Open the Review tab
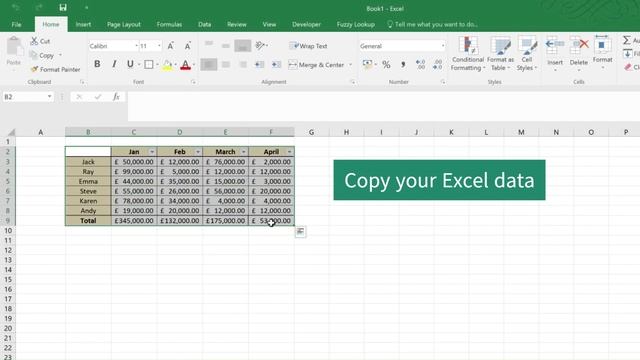 click(237, 24)
